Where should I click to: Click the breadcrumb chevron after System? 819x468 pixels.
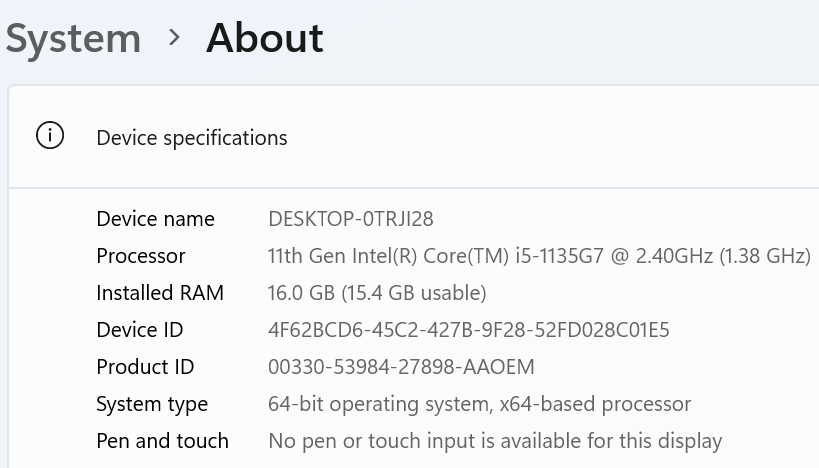174,38
